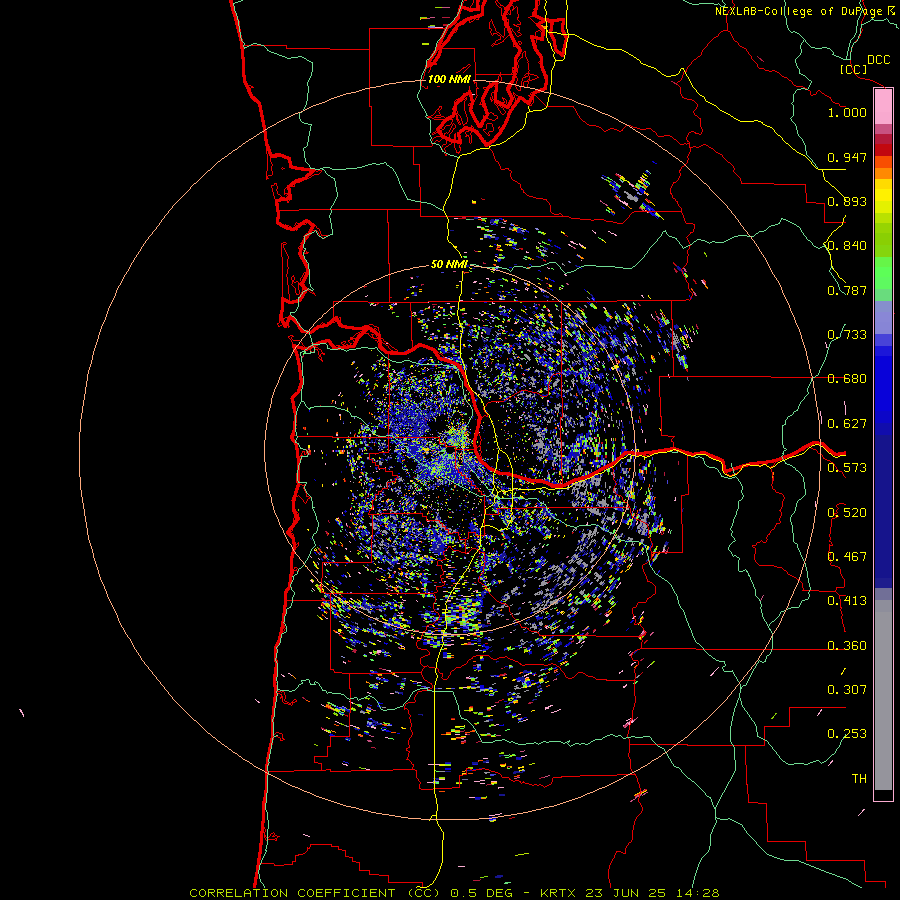Select the 0.467 legend value

pyautogui.click(x=847, y=557)
